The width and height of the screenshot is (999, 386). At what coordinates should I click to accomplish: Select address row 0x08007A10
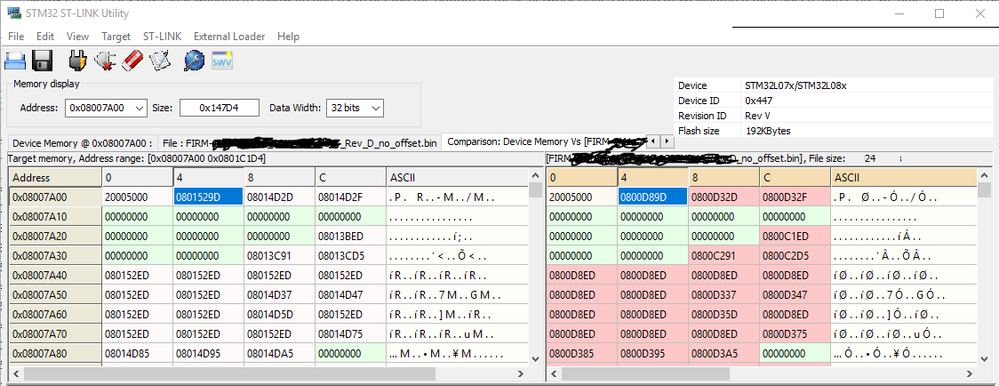pos(55,217)
